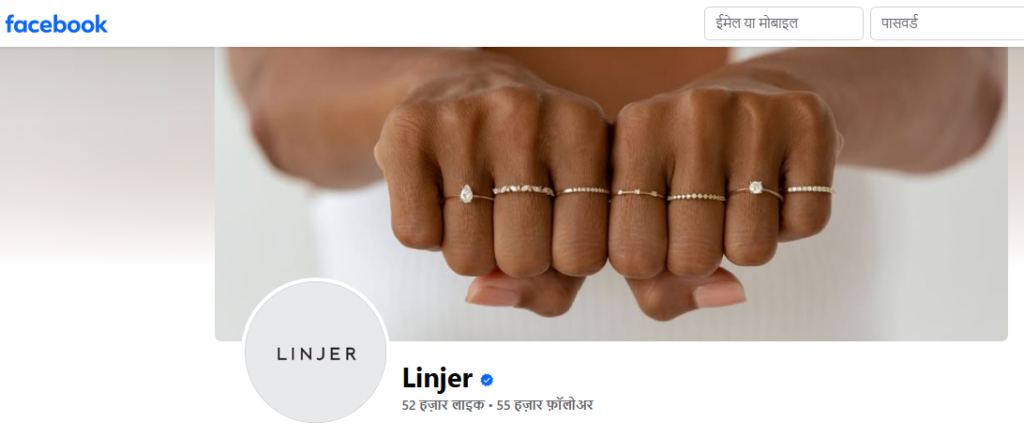Click the Linjer page name heading
The height and width of the screenshot is (437, 1024).
[438, 379]
